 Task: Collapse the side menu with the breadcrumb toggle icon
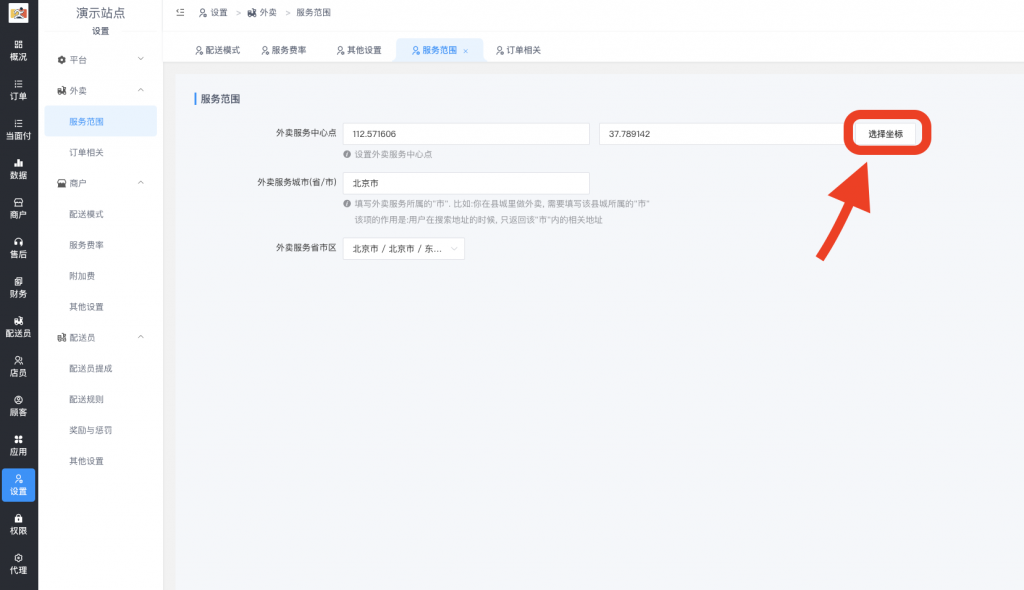tap(182, 13)
